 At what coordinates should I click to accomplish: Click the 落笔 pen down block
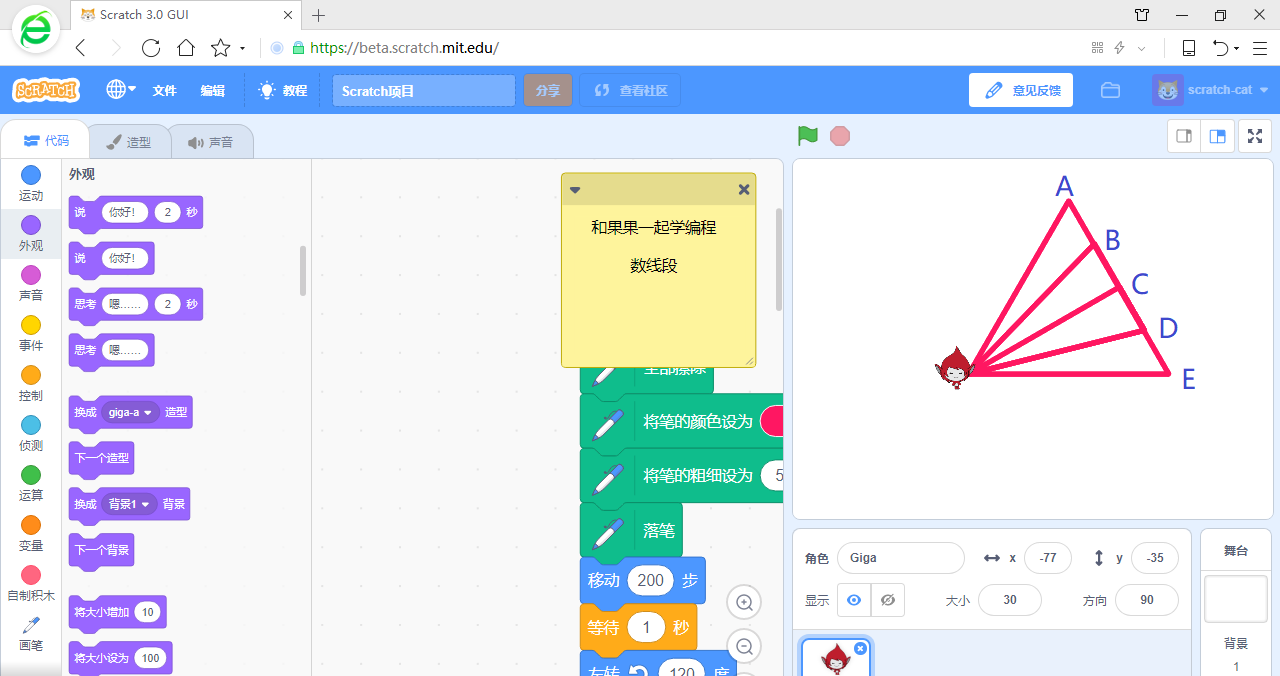pyautogui.click(x=631, y=531)
